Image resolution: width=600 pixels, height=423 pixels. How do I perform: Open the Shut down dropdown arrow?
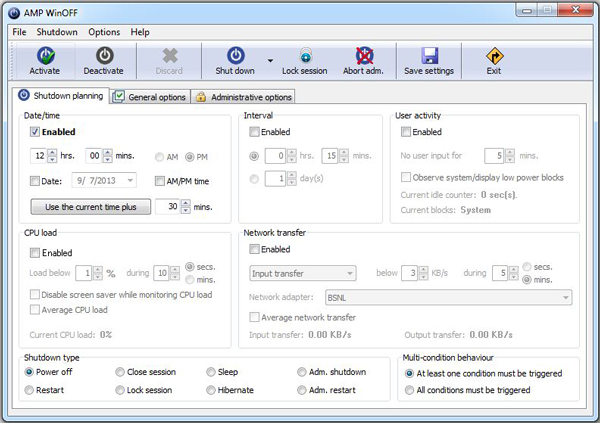[271, 60]
